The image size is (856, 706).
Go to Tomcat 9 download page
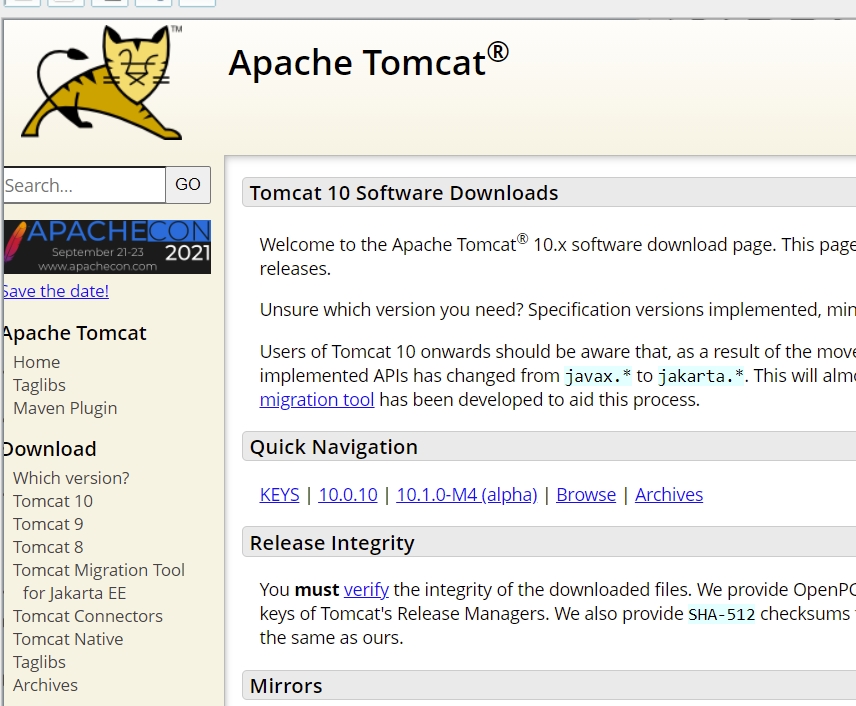[48, 524]
